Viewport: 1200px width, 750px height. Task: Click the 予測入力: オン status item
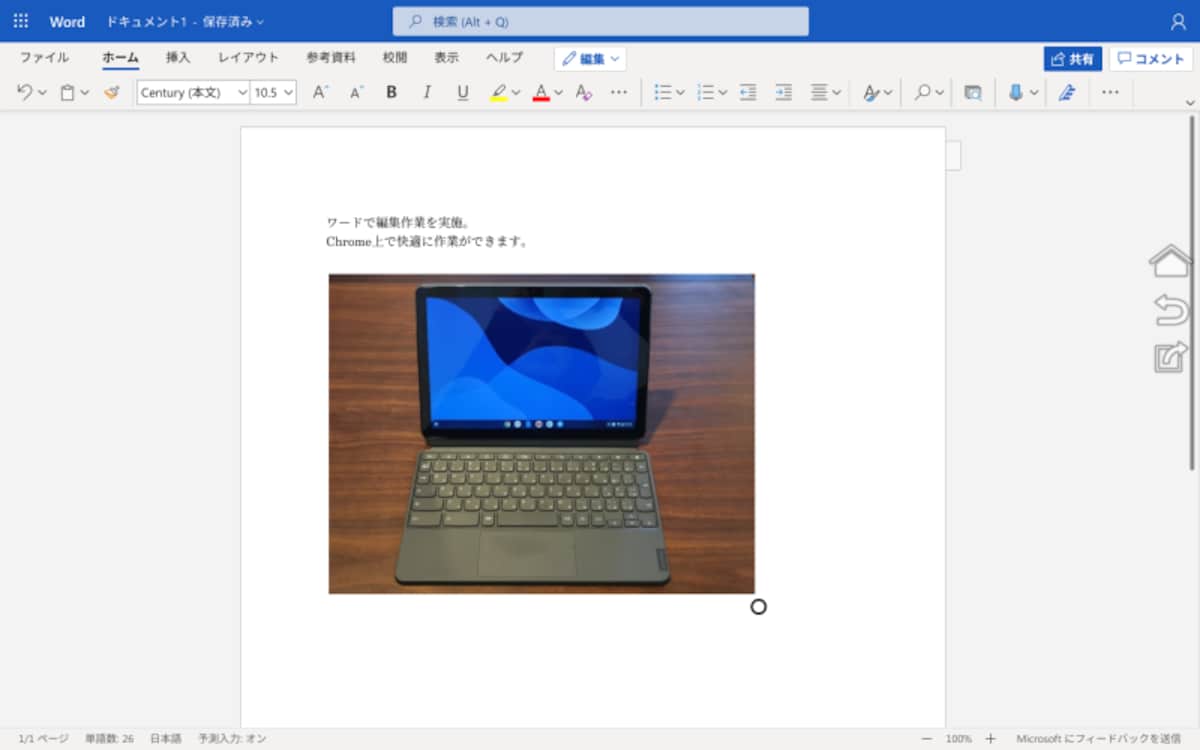pyautogui.click(x=232, y=738)
